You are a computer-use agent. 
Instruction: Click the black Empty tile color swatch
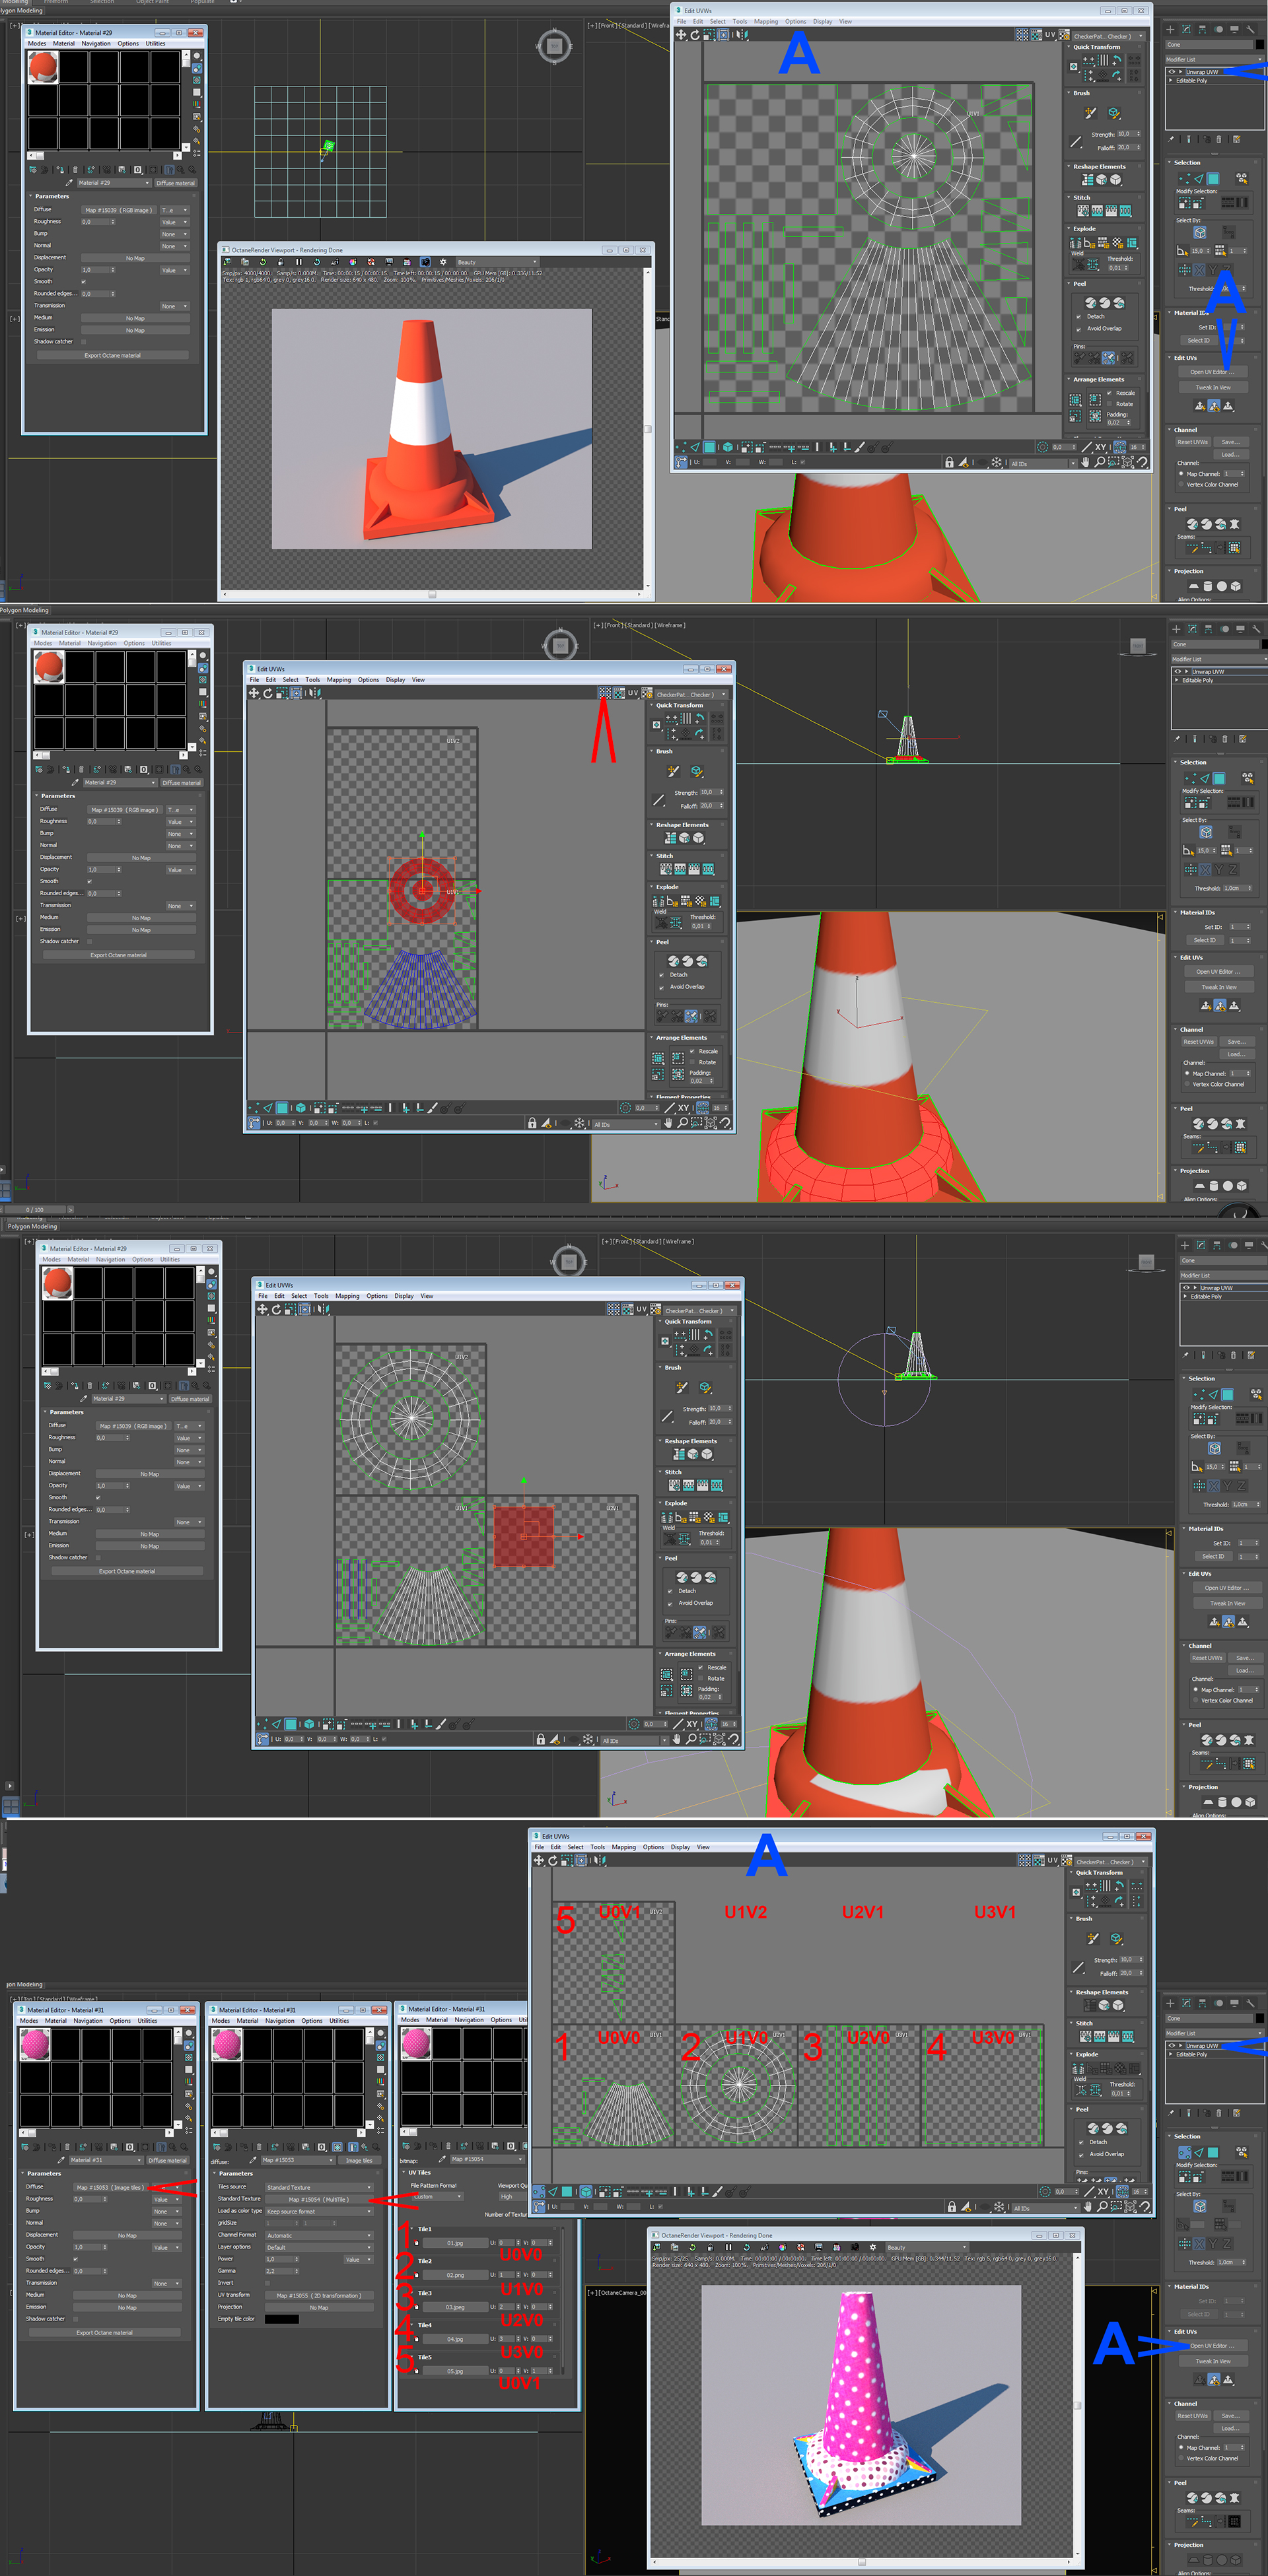coord(282,2319)
